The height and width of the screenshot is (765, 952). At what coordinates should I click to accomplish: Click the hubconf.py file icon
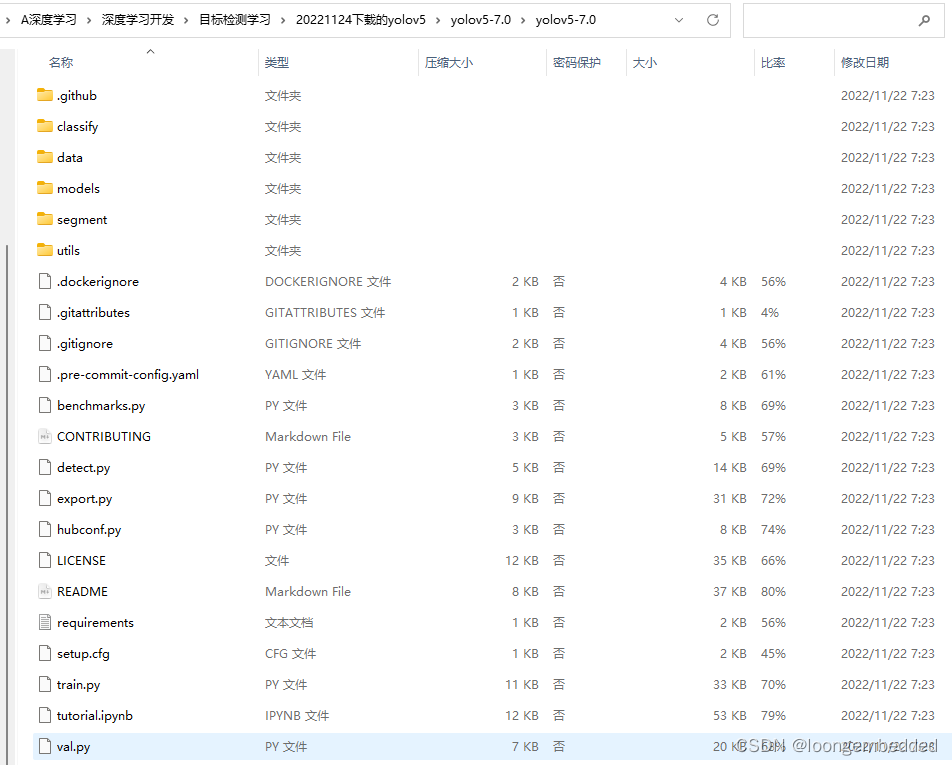click(44, 529)
